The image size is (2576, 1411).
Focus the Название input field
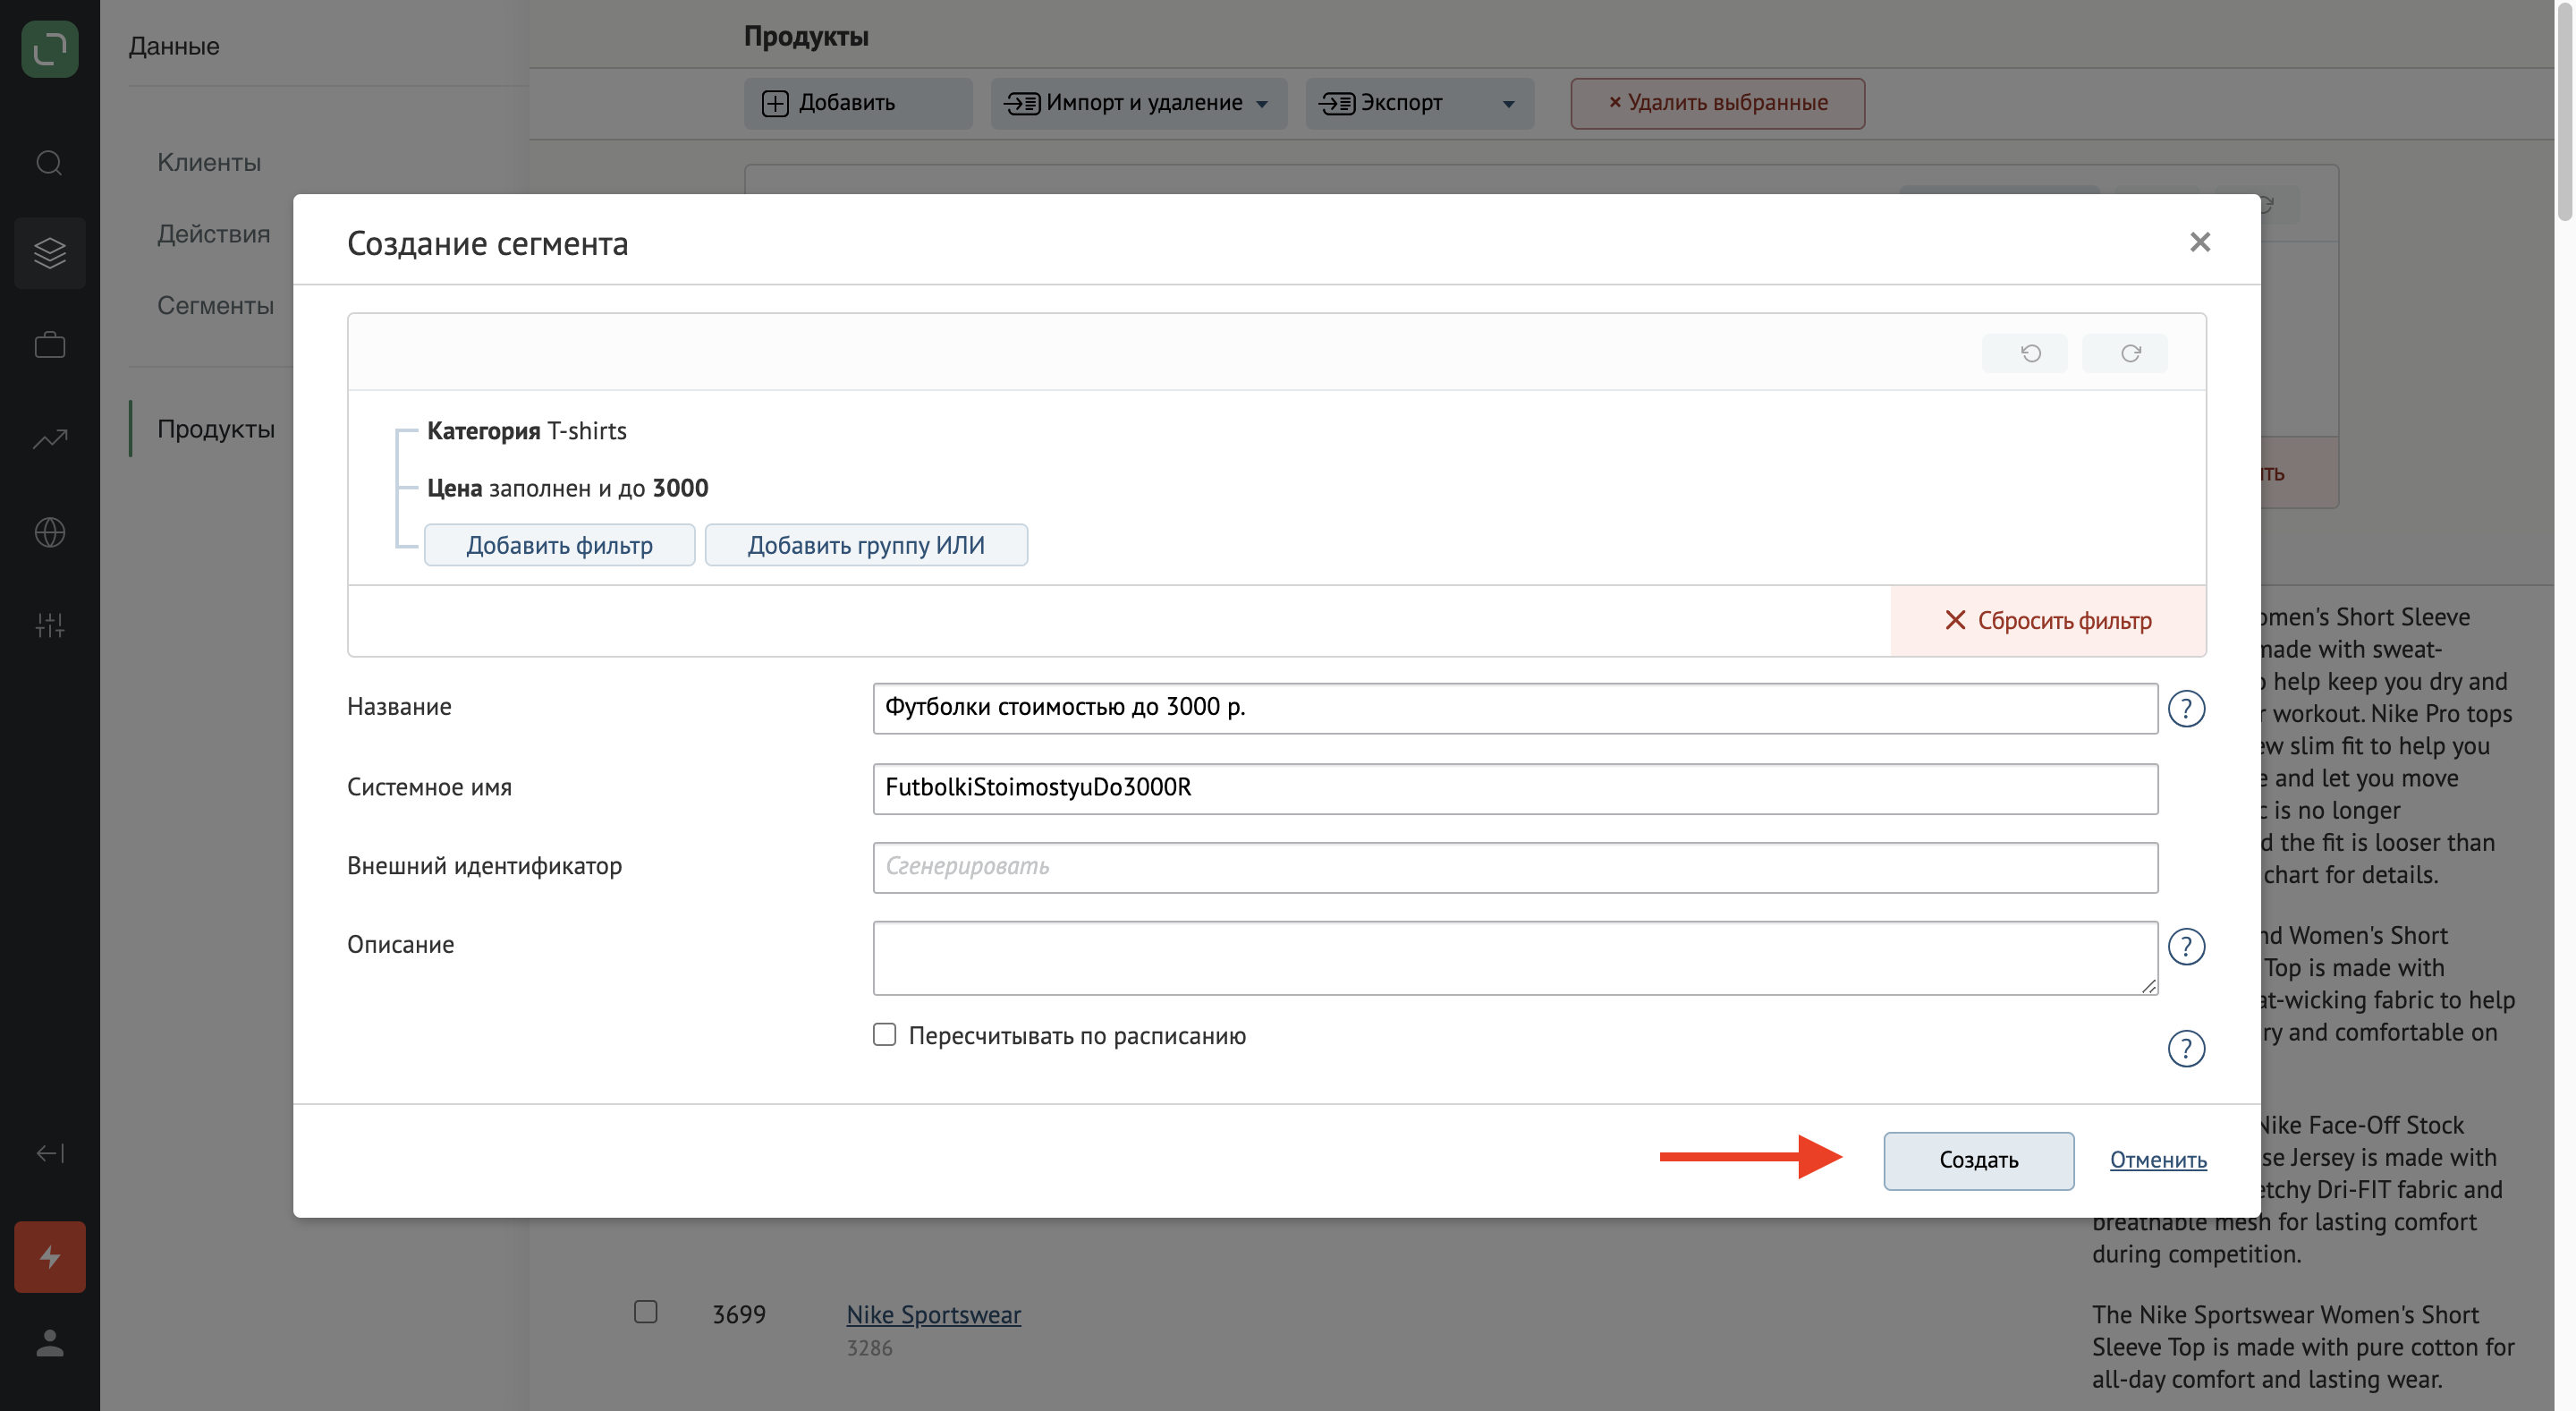click(1515, 708)
